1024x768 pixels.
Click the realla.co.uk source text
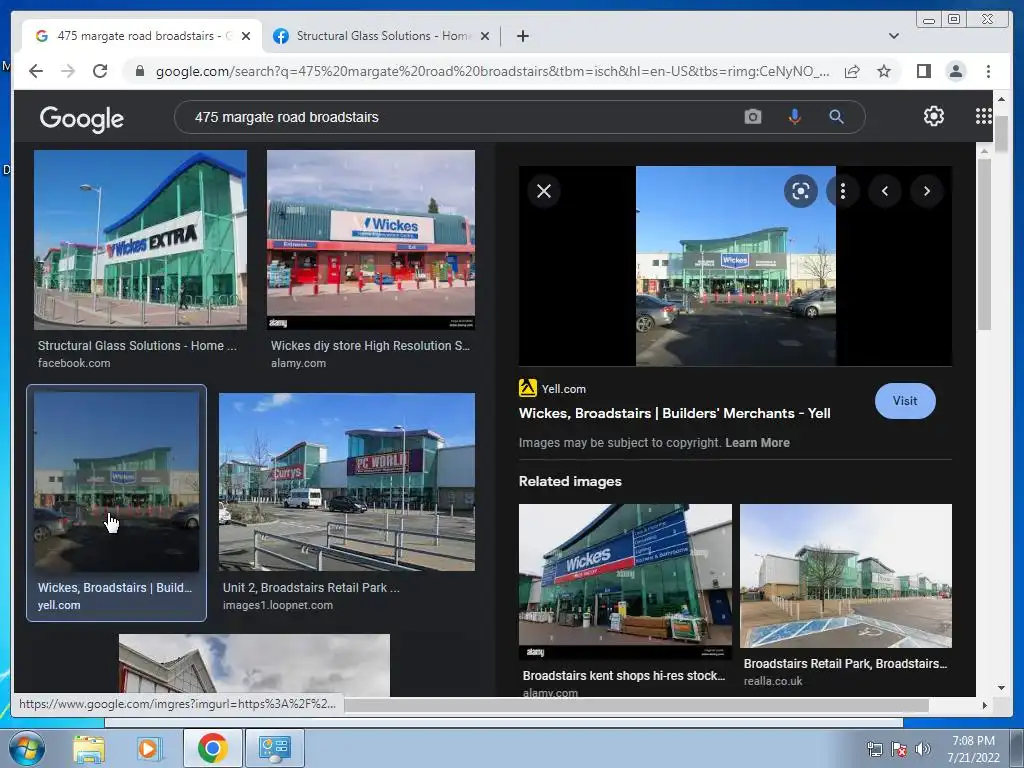click(x=773, y=681)
